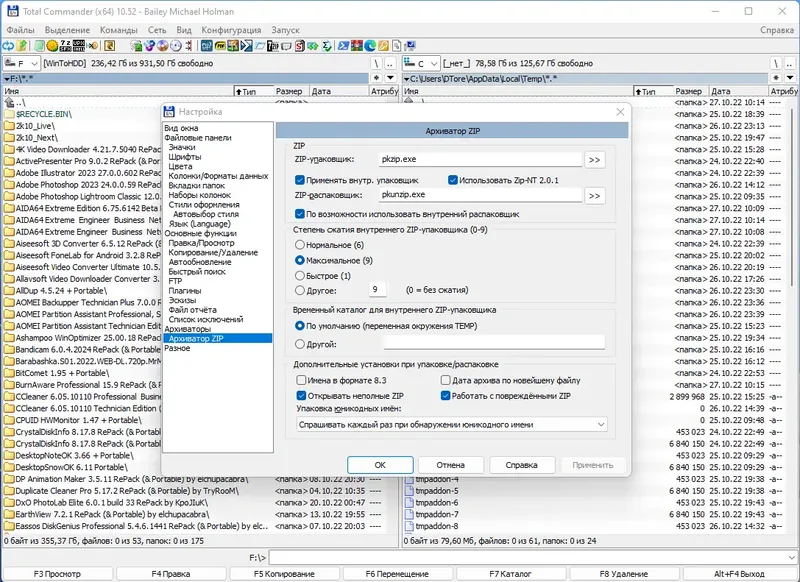Click the 7z SFX toolbar icon
This screenshot has width=800, height=582.
pyautogui.click(x=65, y=46)
